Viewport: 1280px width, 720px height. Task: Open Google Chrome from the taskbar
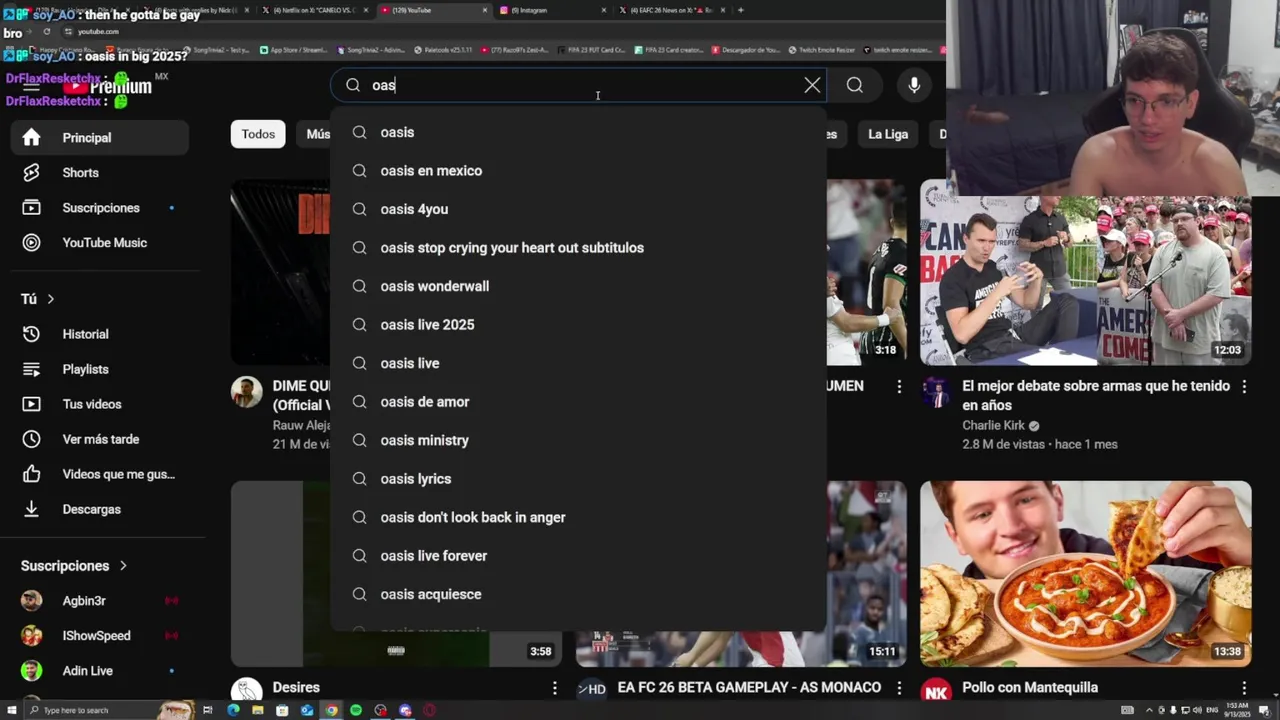pos(331,710)
